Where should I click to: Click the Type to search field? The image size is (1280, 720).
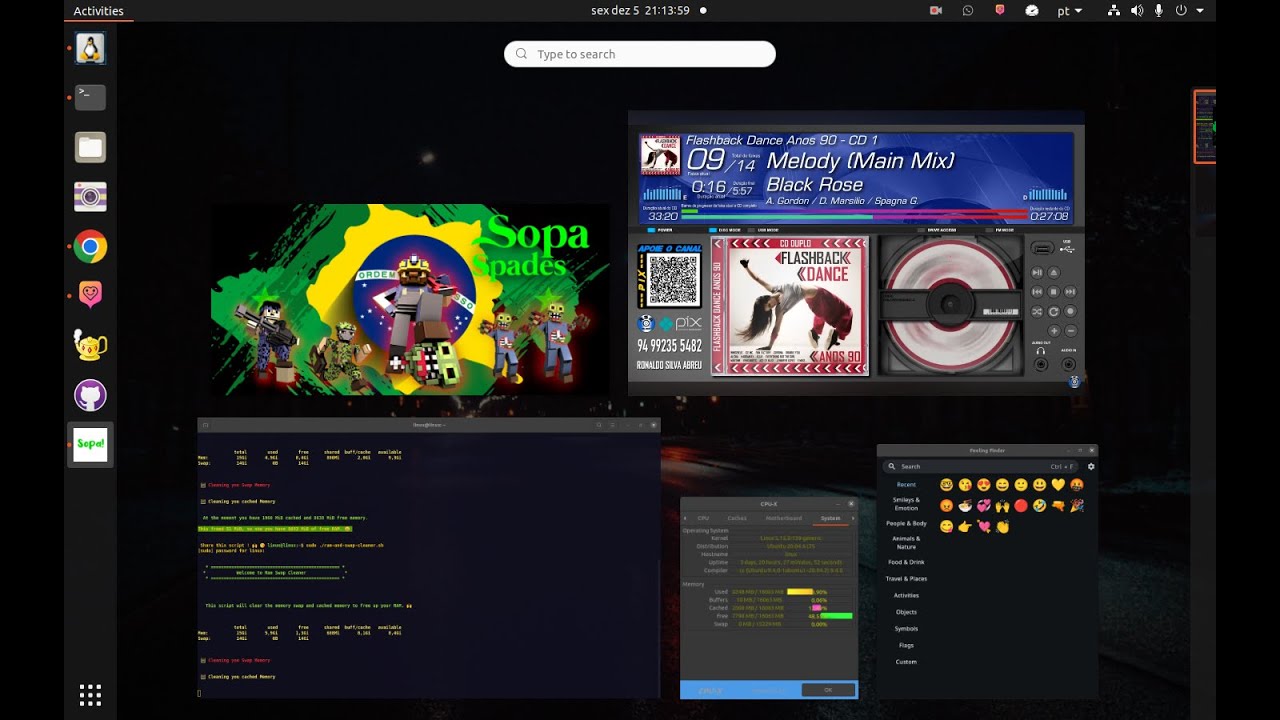(x=640, y=54)
